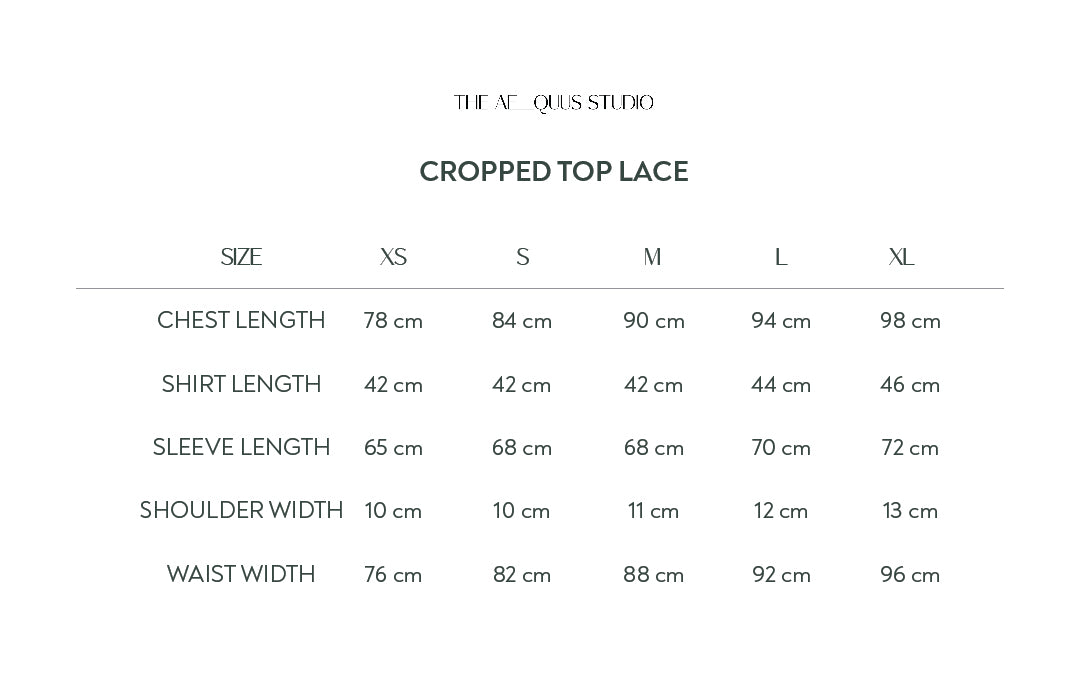Click the Waist Width row label
The height and width of the screenshot is (675, 1080).
241,574
